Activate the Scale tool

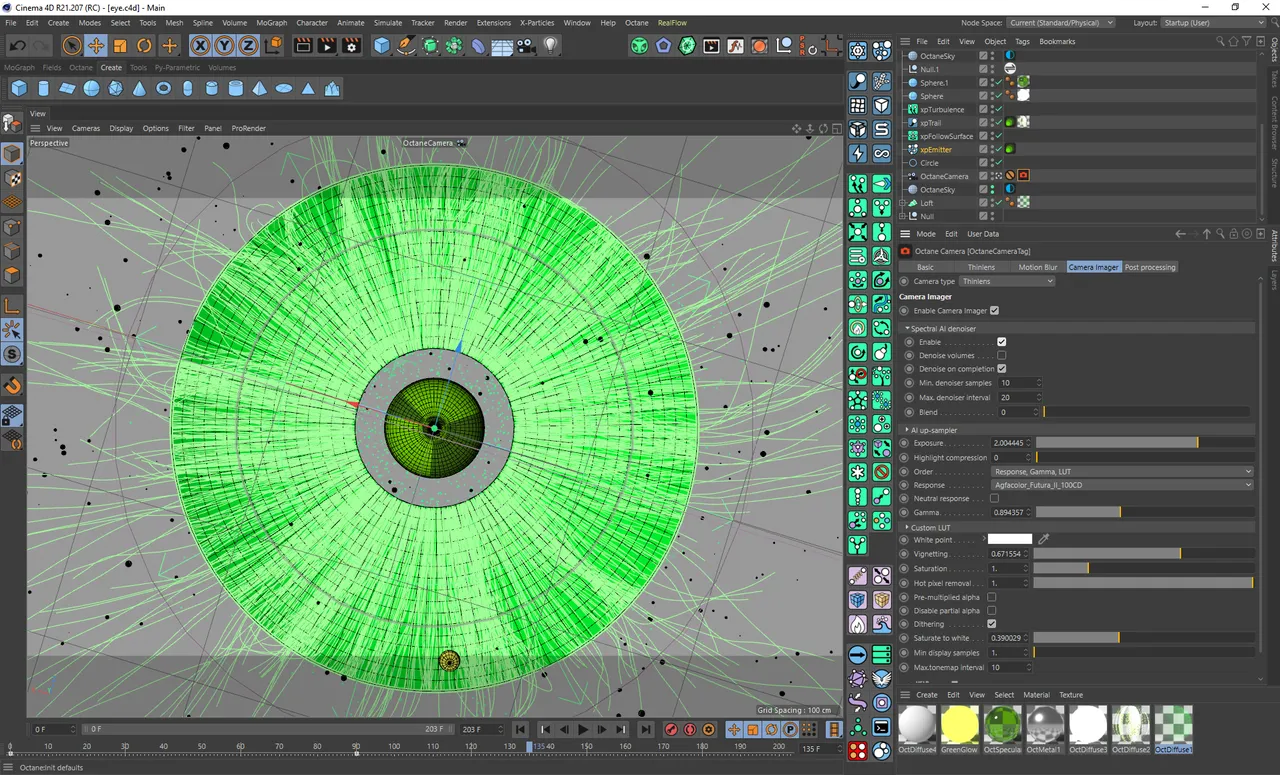coord(120,45)
